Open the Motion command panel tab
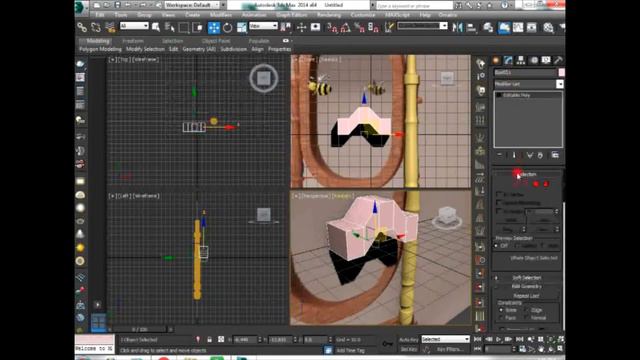Image resolution: width=640 pixels, height=360 pixels. tap(533, 60)
